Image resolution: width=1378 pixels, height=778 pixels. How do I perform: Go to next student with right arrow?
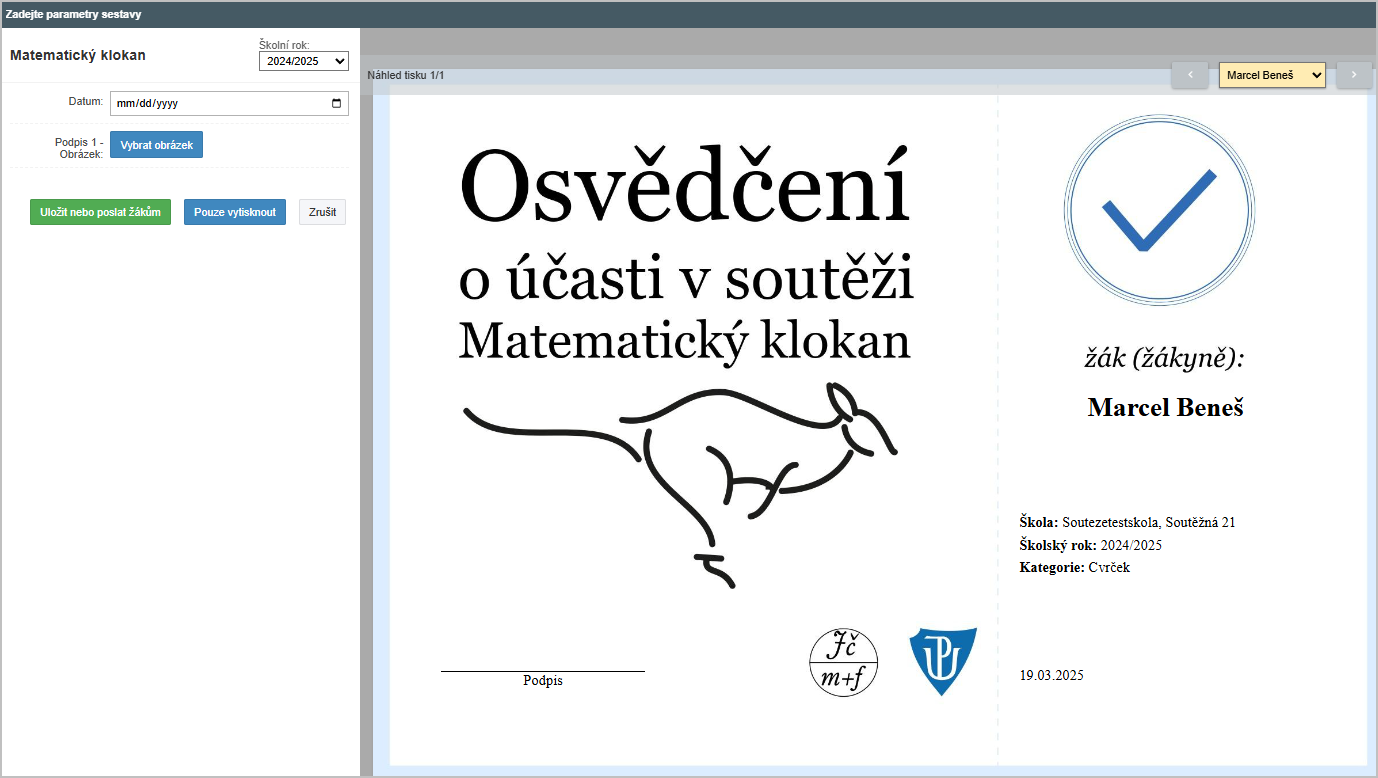tap(1354, 75)
